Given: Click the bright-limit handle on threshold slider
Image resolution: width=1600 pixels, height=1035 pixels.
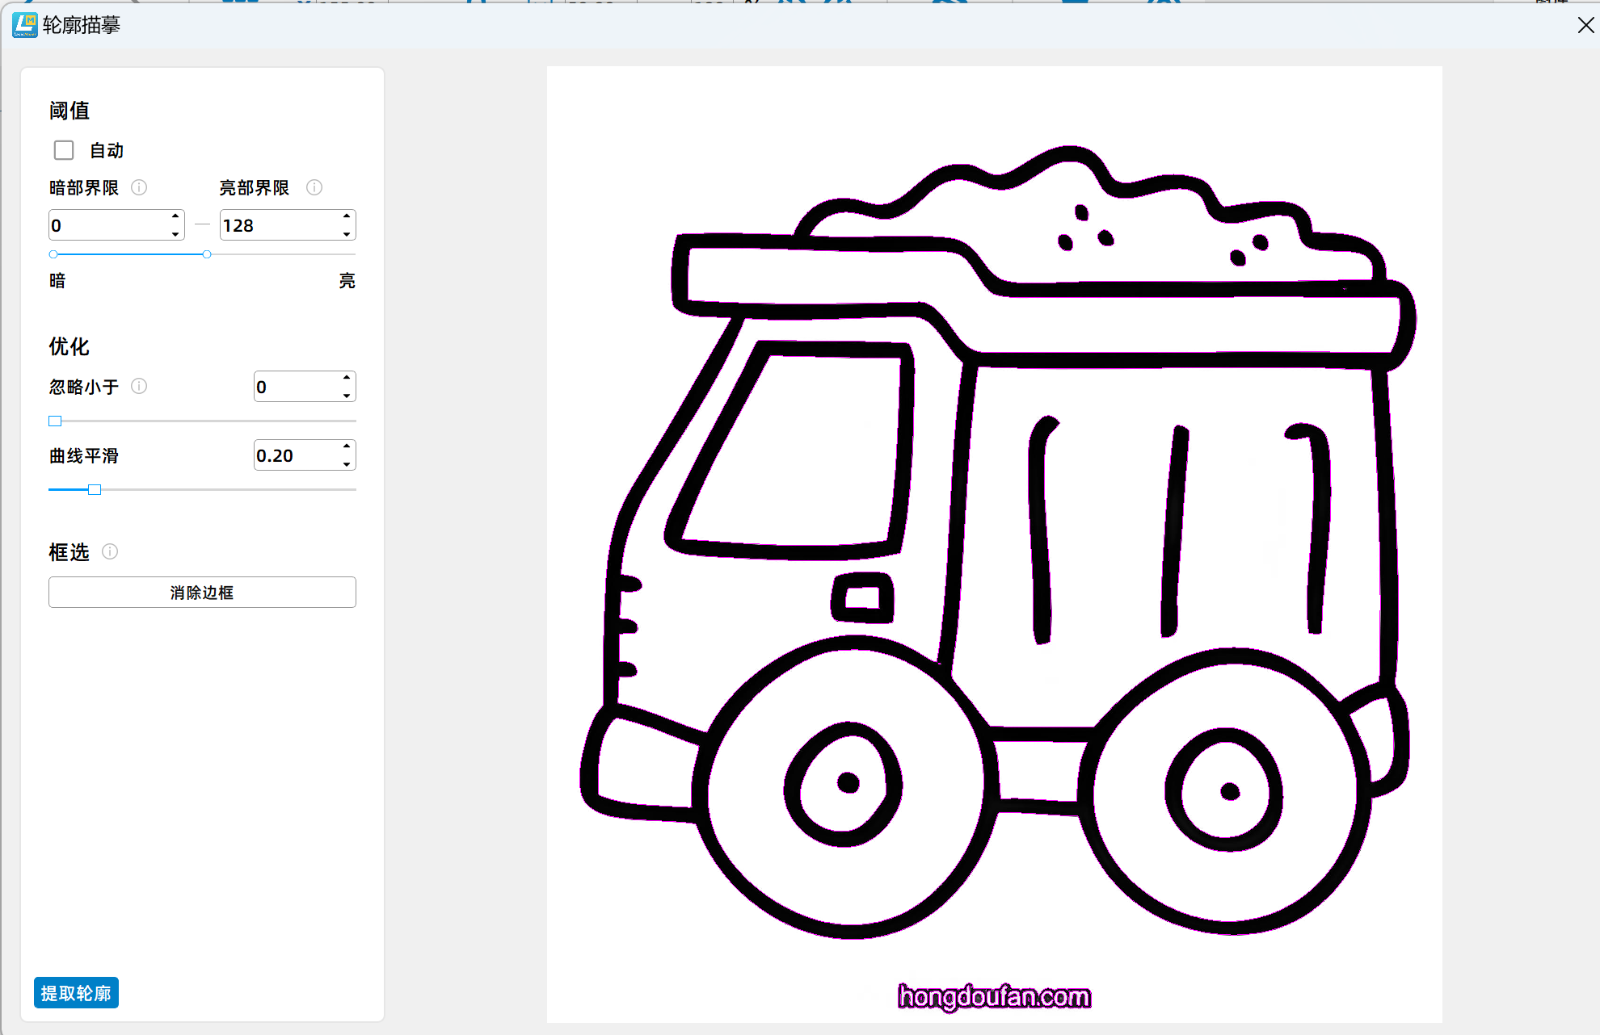Looking at the screenshot, I should click(x=207, y=254).
